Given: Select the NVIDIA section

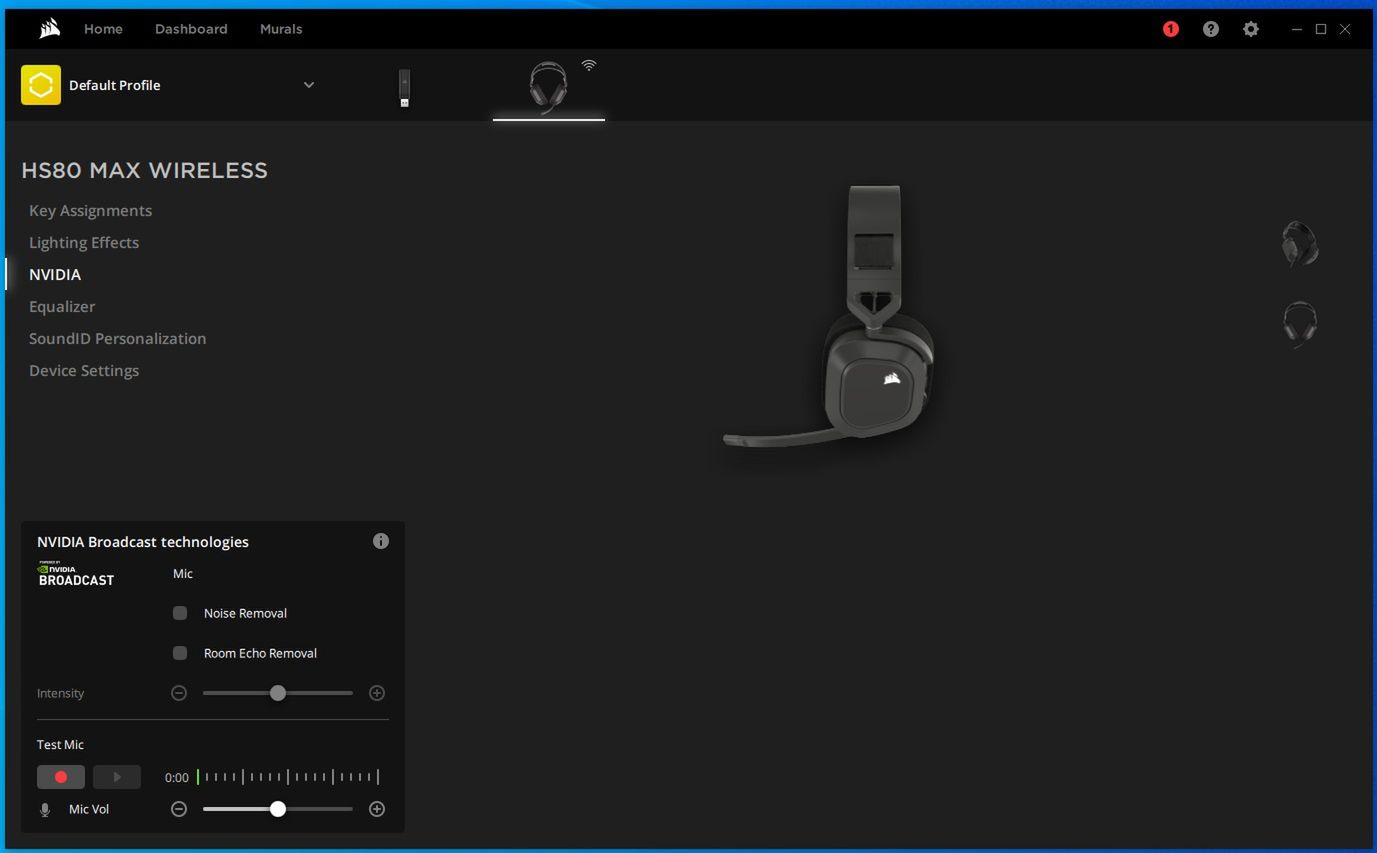Looking at the screenshot, I should pos(55,274).
